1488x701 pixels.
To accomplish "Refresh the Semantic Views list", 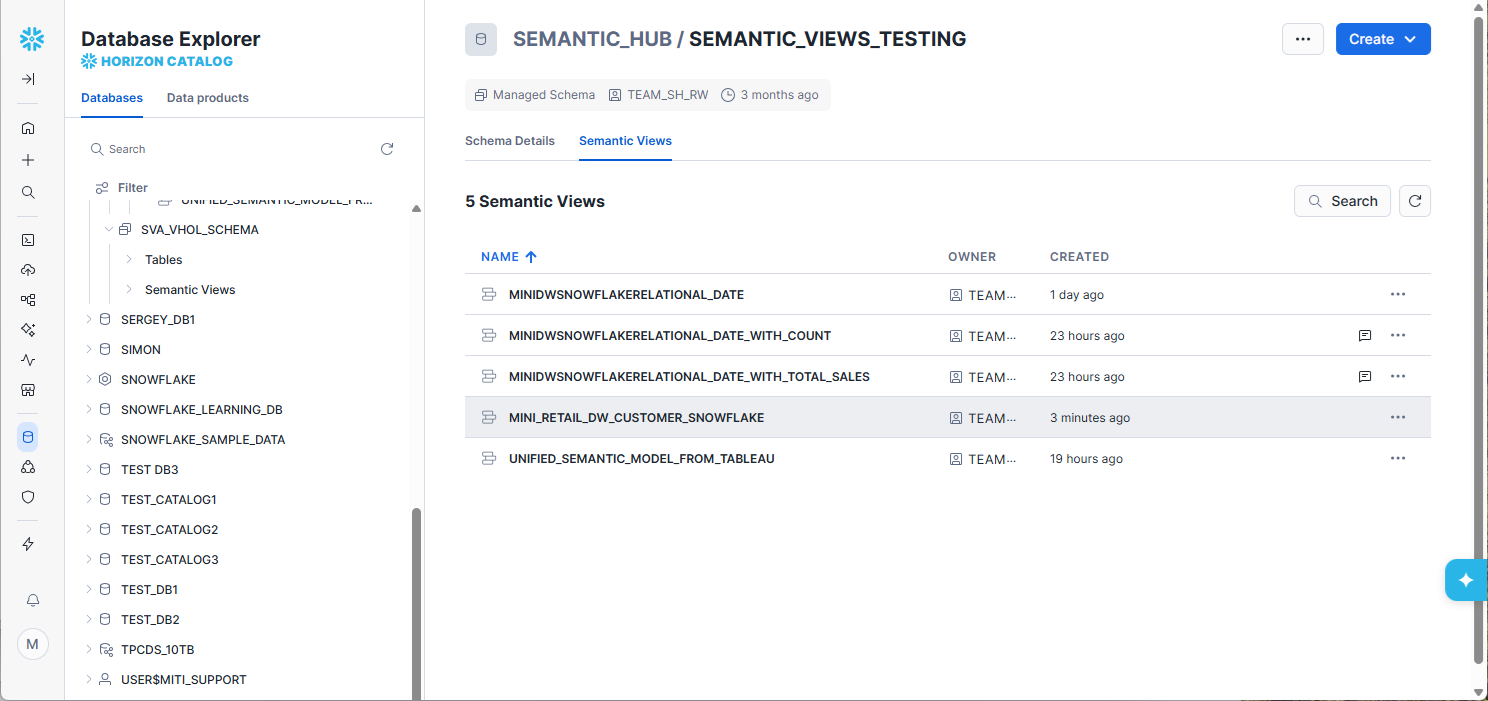I will tap(1414, 201).
